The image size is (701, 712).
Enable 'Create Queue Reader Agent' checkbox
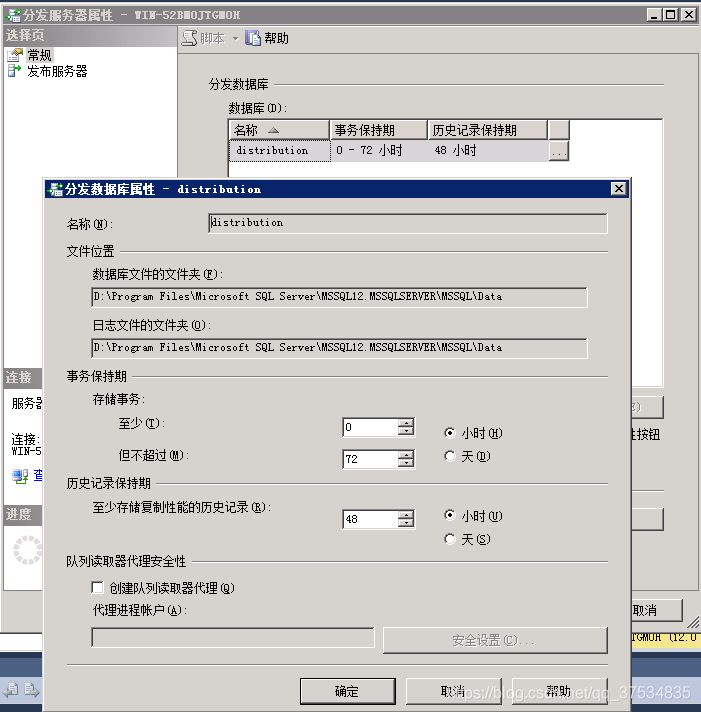(97, 588)
